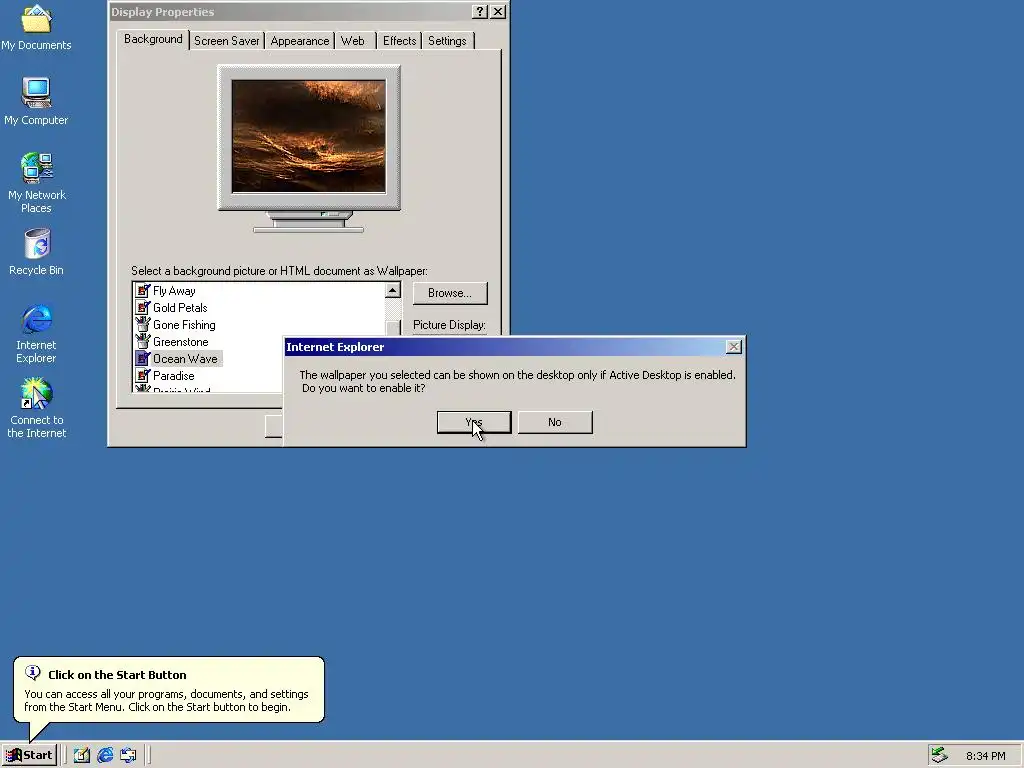Select Gold Petals wallpaper name
This screenshot has height=768, width=1024.
pyautogui.click(x=180, y=308)
